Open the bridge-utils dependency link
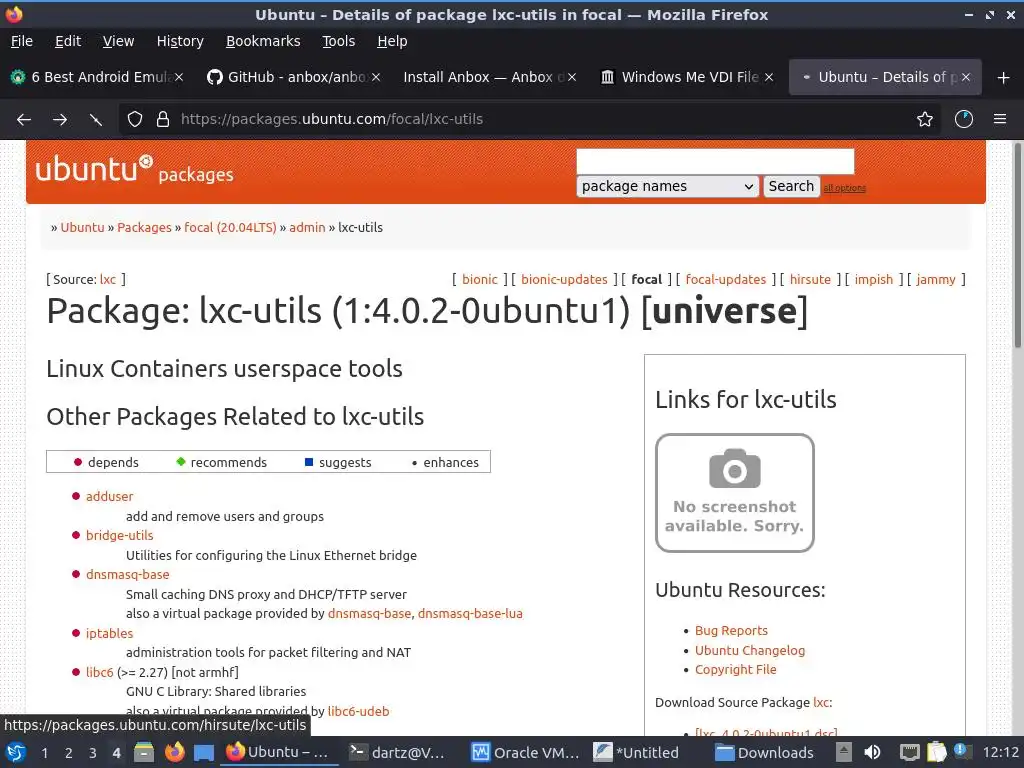The width and height of the screenshot is (1024, 768). pyautogui.click(x=120, y=536)
